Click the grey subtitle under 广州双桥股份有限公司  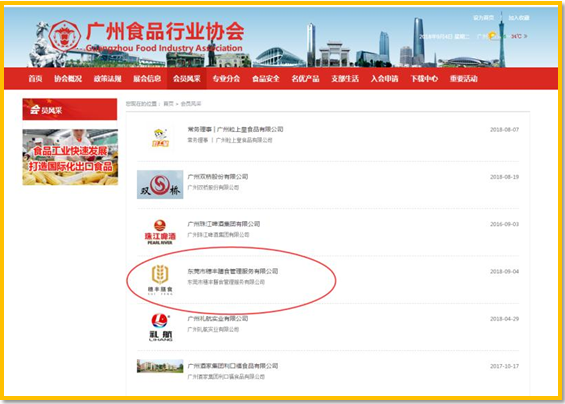click(x=213, y=187)
